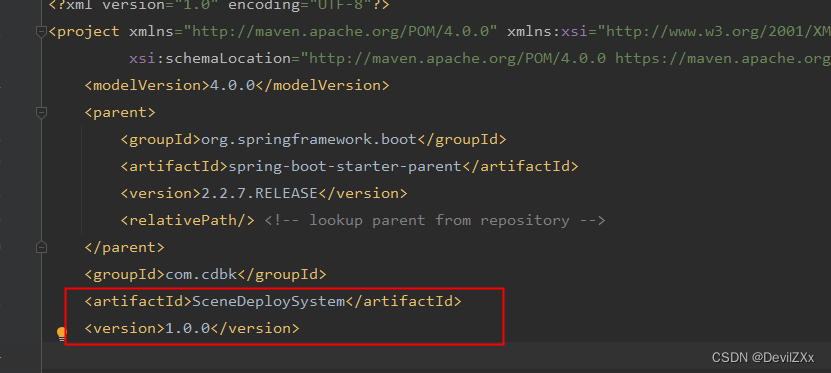Collapse the project tag fold marker
Viewport: 831px width, 373px height.
click(x=41, y=32)
